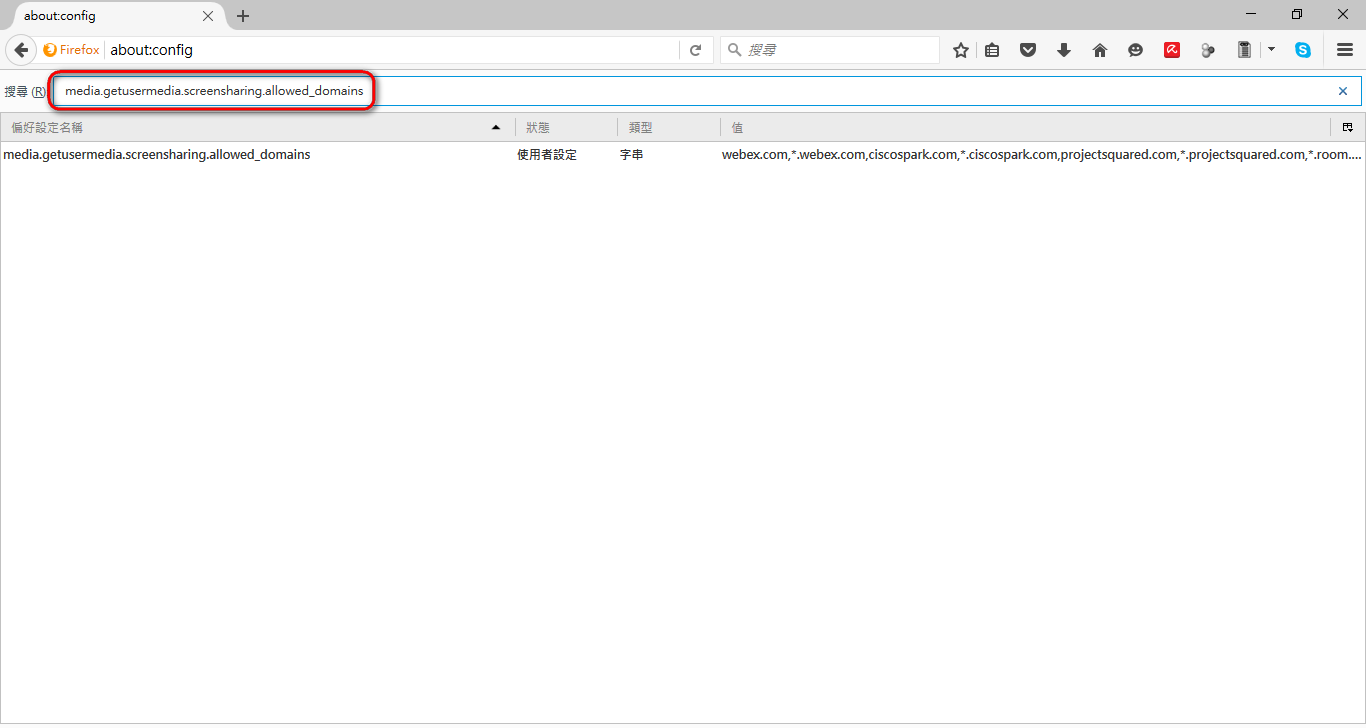Open the Firefox hamburger menu

click(x=1345, y=50)
